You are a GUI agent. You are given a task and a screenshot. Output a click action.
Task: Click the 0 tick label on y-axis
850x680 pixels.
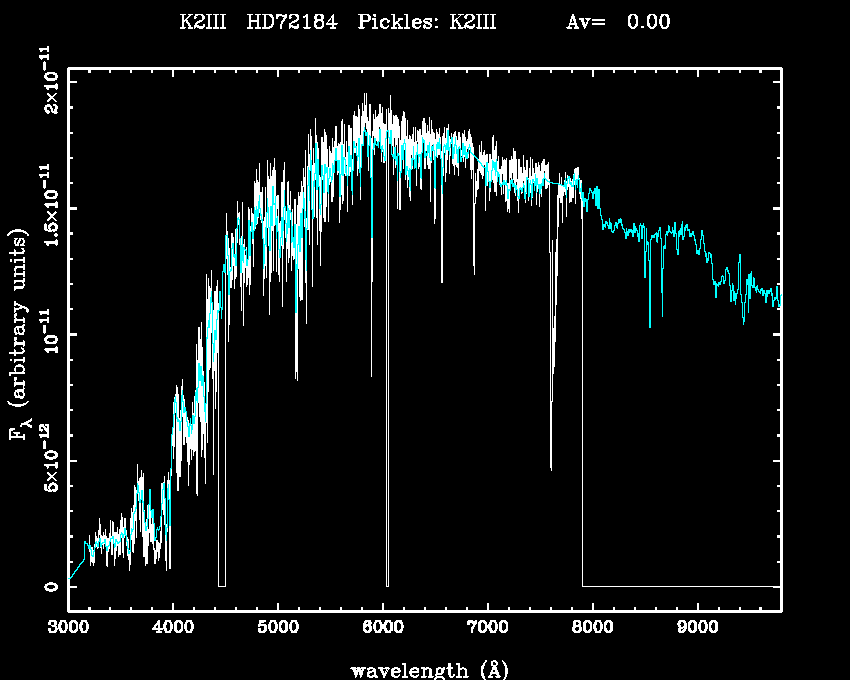click(49, 586)
